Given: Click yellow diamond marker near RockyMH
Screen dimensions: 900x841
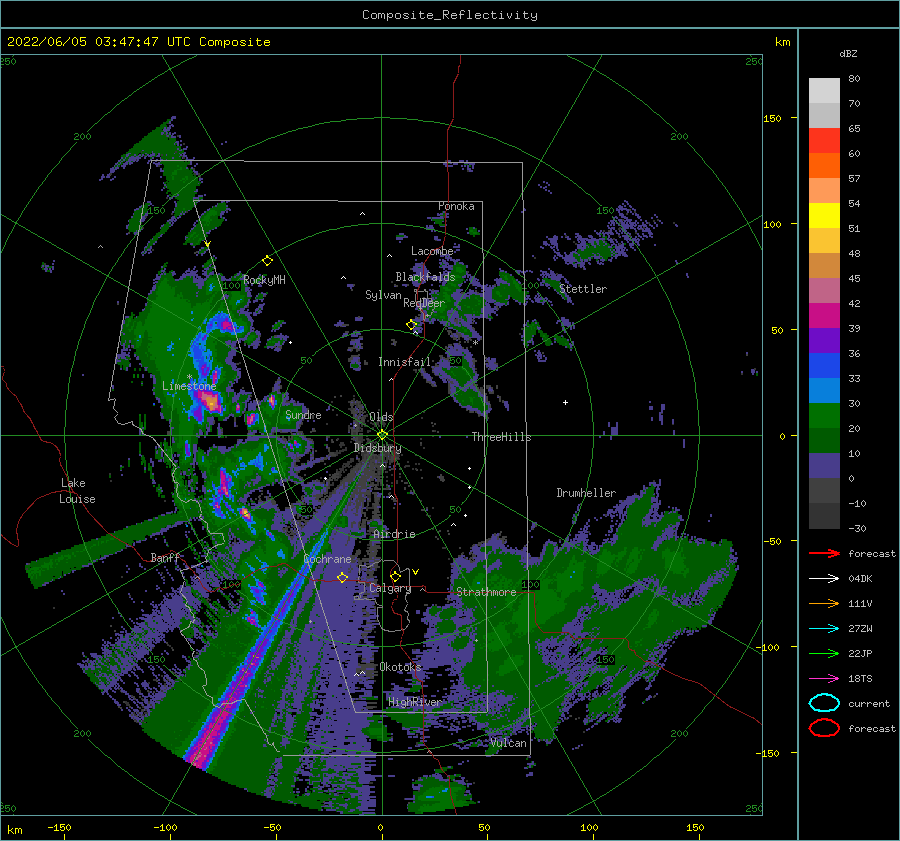Looking at the screenshot, I should [x=267, y=261].
